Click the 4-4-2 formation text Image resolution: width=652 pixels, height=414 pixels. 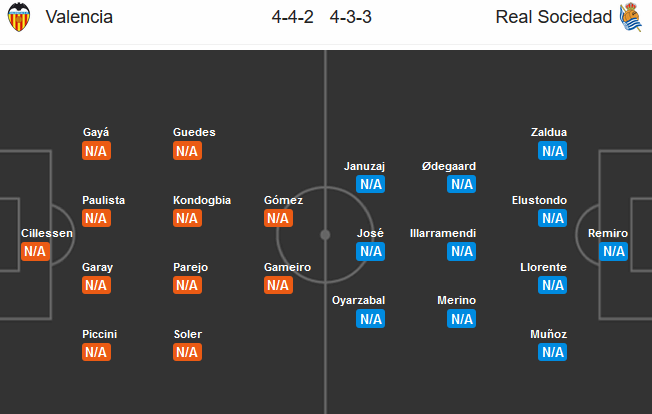click(292, 17)
